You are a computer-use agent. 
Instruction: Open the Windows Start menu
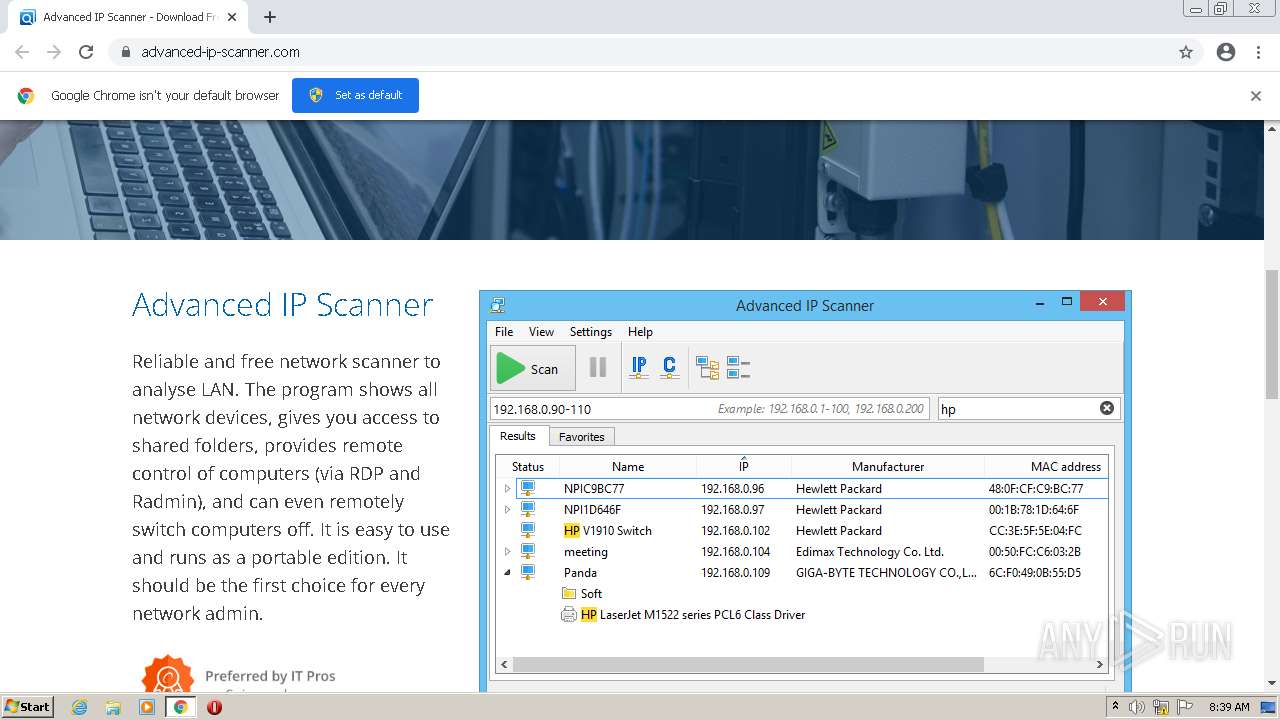click(27, 706)
